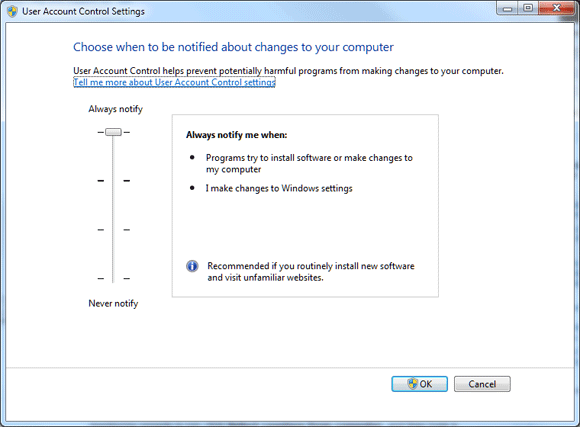The height and width of the screenshot is (427, 580).
Task: Click the 'Always notify me when:' bold heading
Action: click(x=236, y=135)
